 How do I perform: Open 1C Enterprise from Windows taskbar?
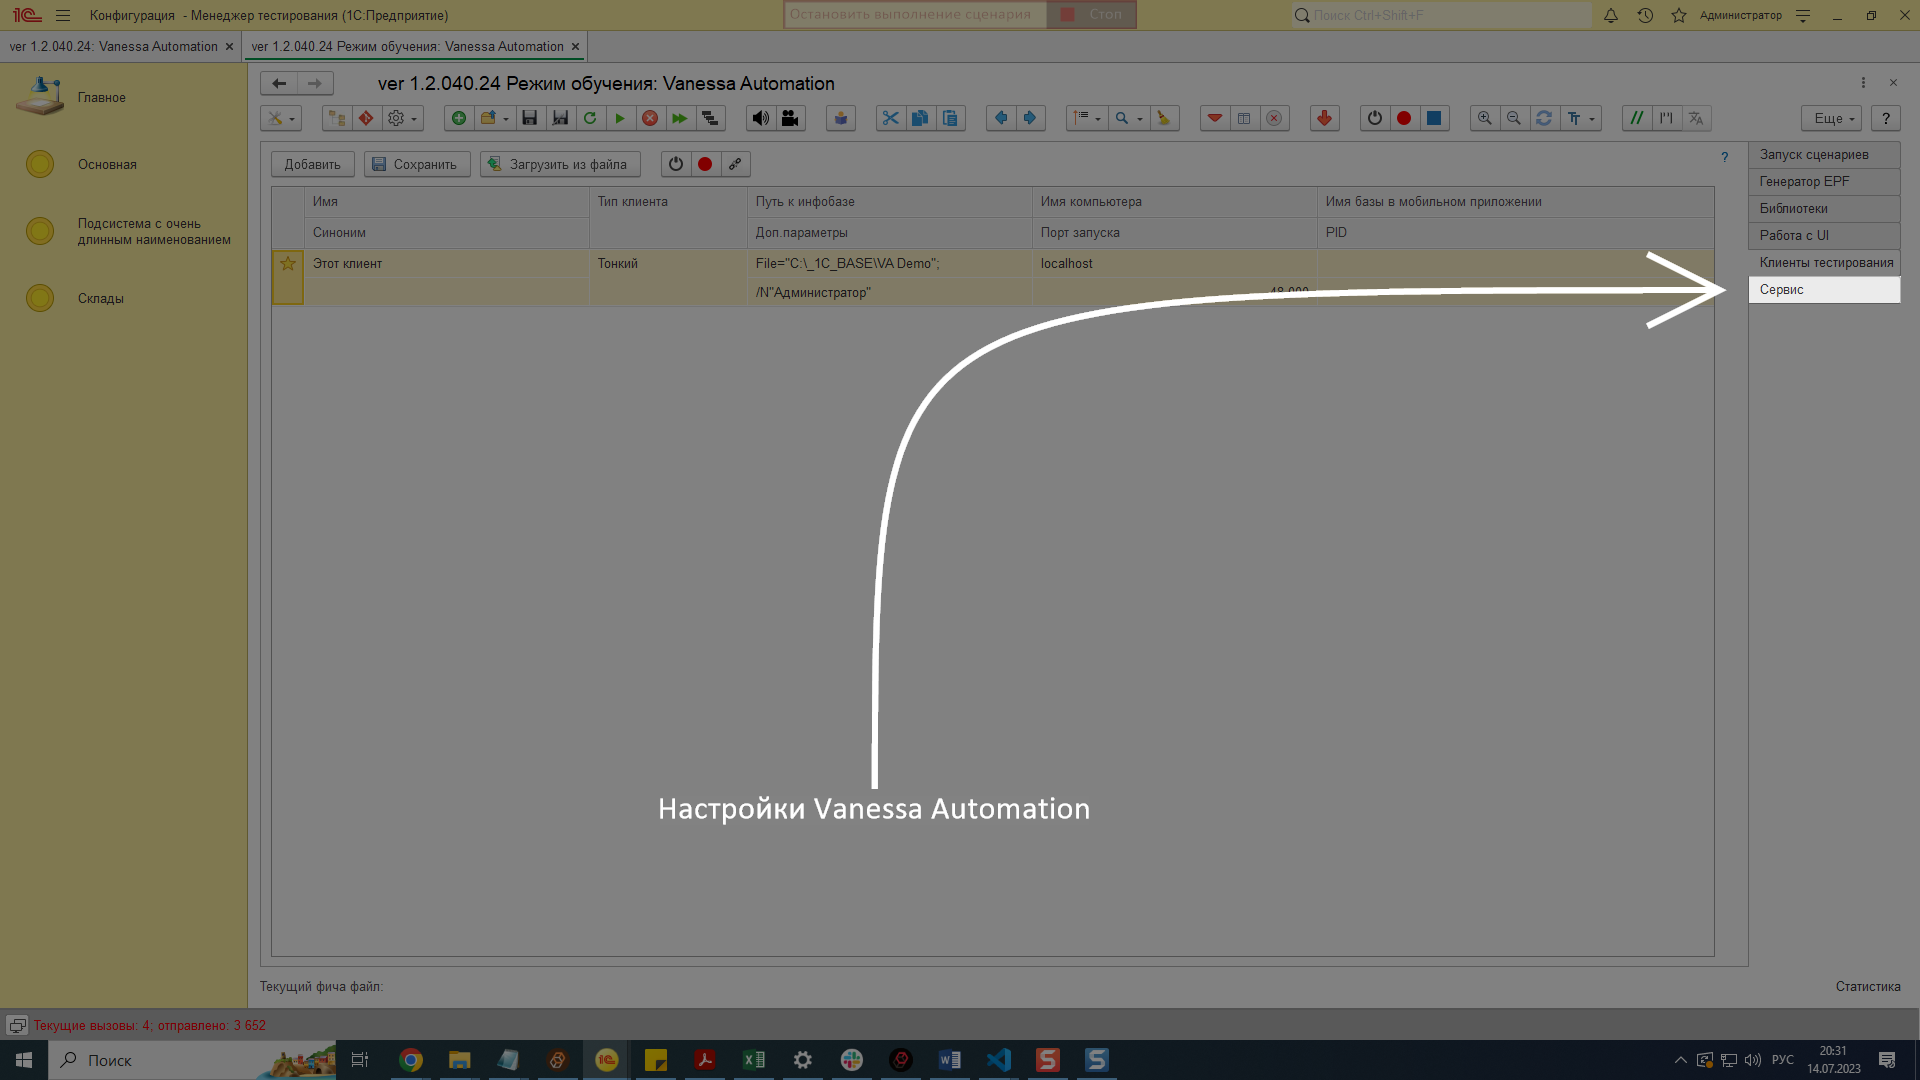click(x=607, y=1060)
